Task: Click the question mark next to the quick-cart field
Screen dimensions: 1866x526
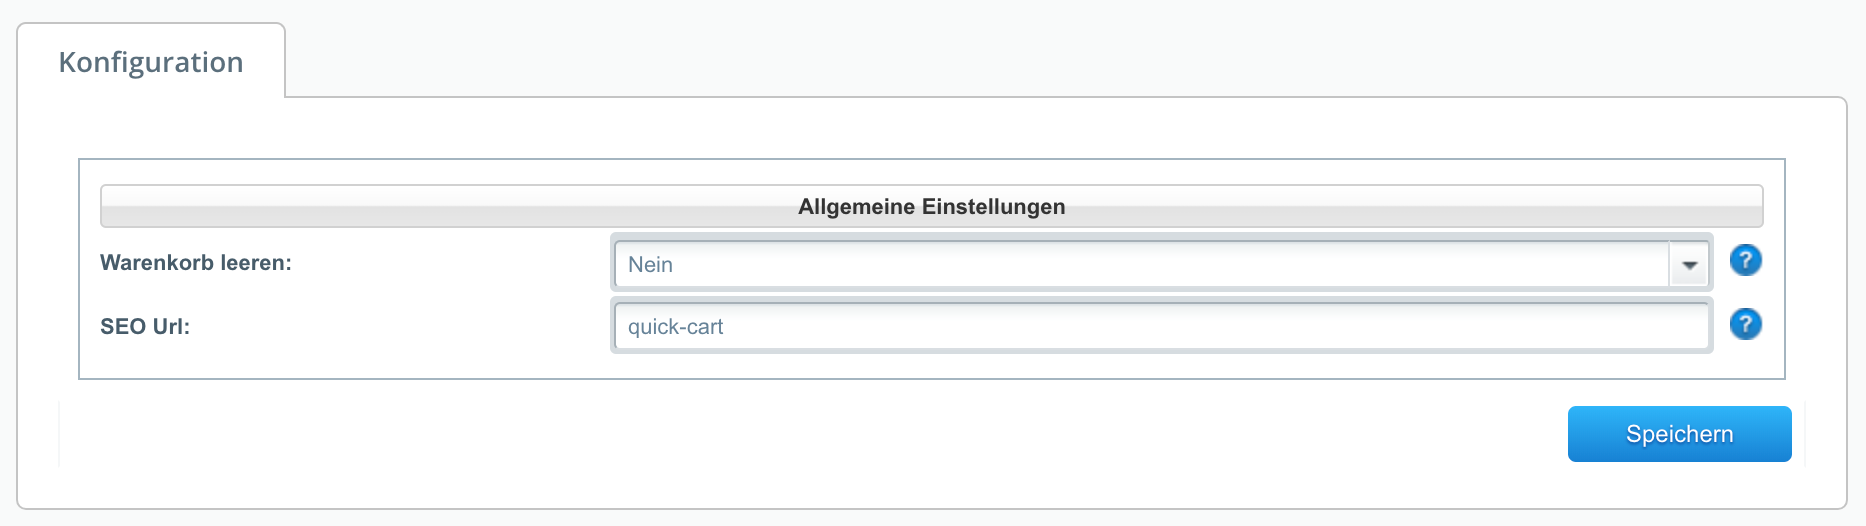Action: click(1745, 324)
